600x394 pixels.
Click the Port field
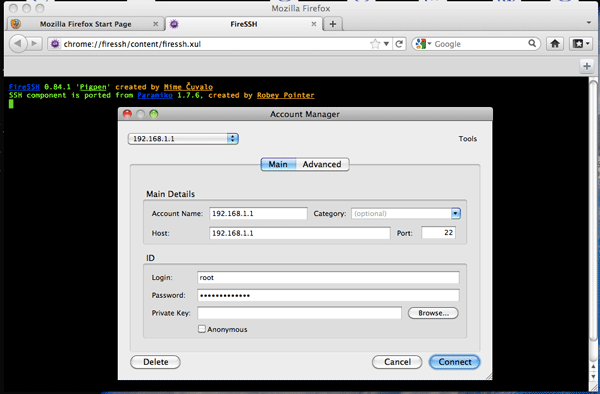(439, 233)
